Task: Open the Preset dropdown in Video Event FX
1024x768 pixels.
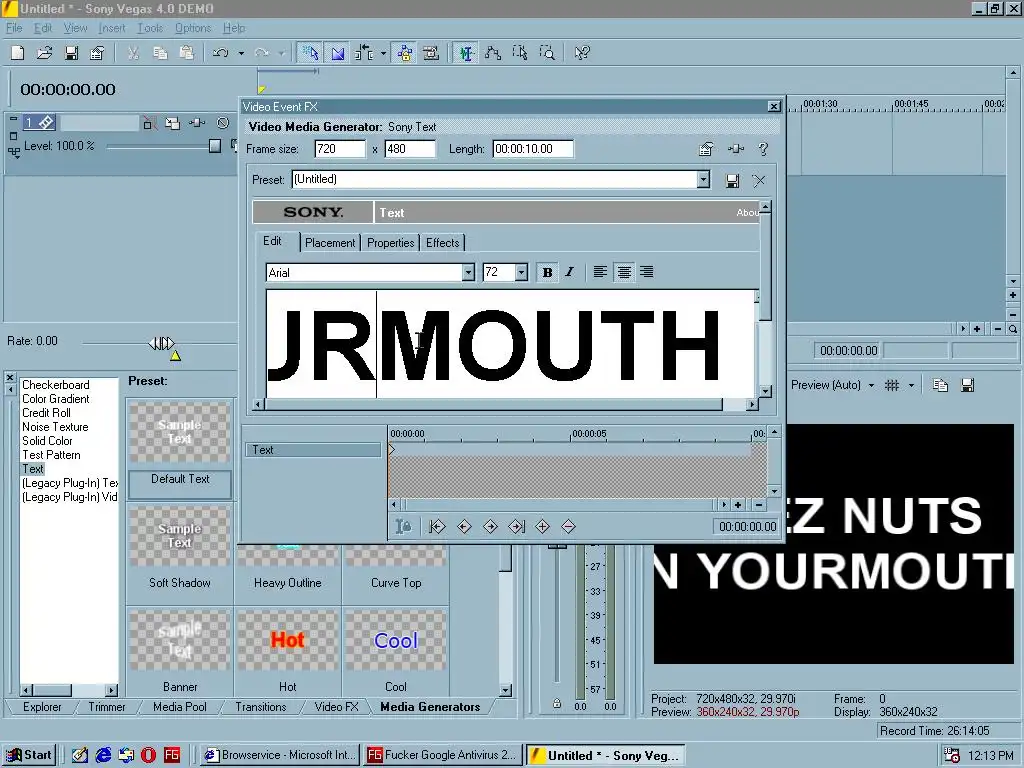Action: click(703, 180)
